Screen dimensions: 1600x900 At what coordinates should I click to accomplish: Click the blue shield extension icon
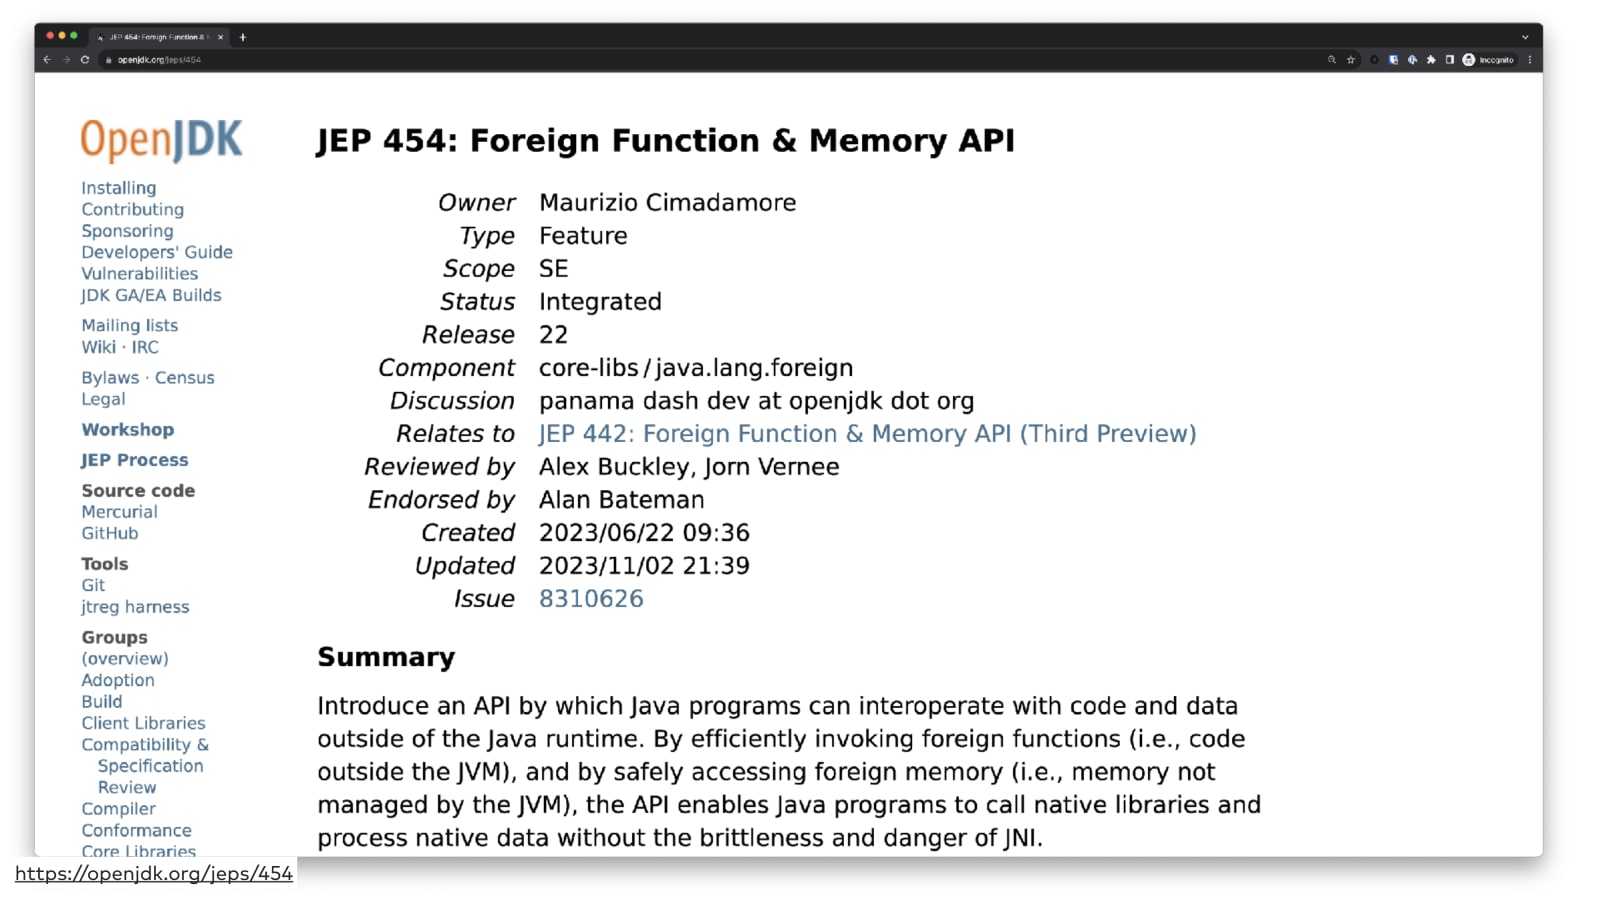coord(1393,60)
